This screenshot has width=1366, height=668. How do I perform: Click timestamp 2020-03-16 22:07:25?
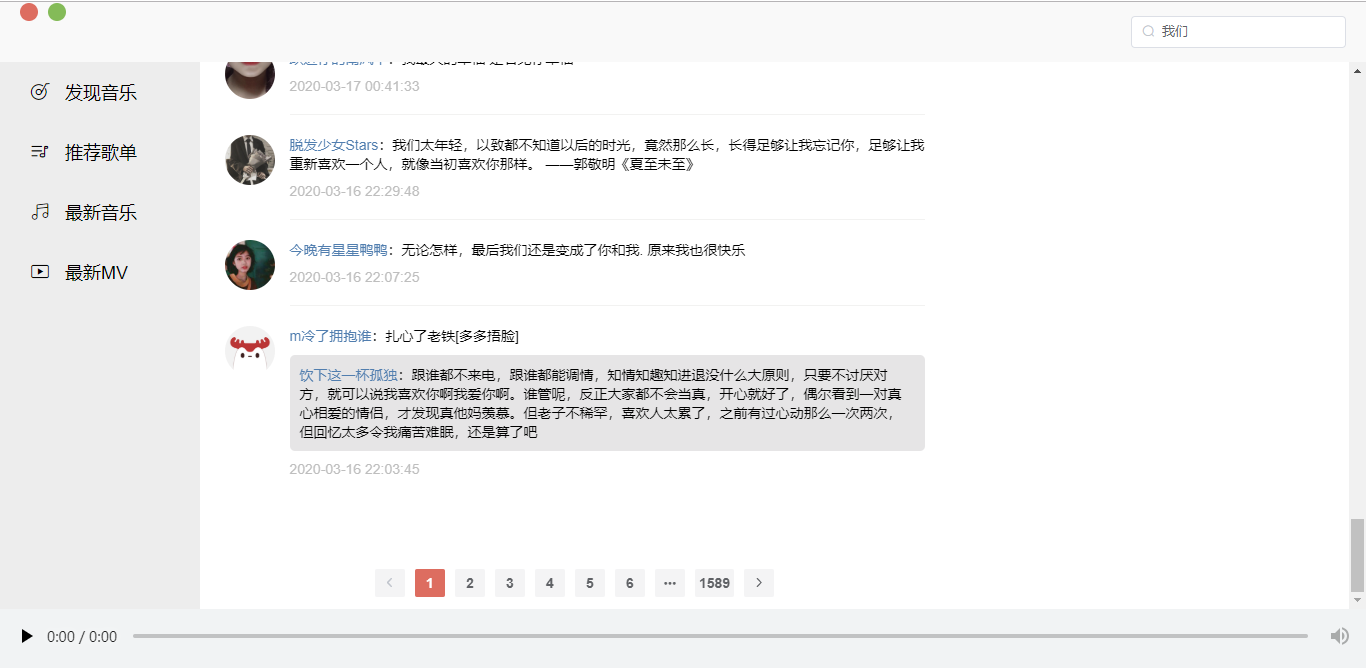(354, 277)
